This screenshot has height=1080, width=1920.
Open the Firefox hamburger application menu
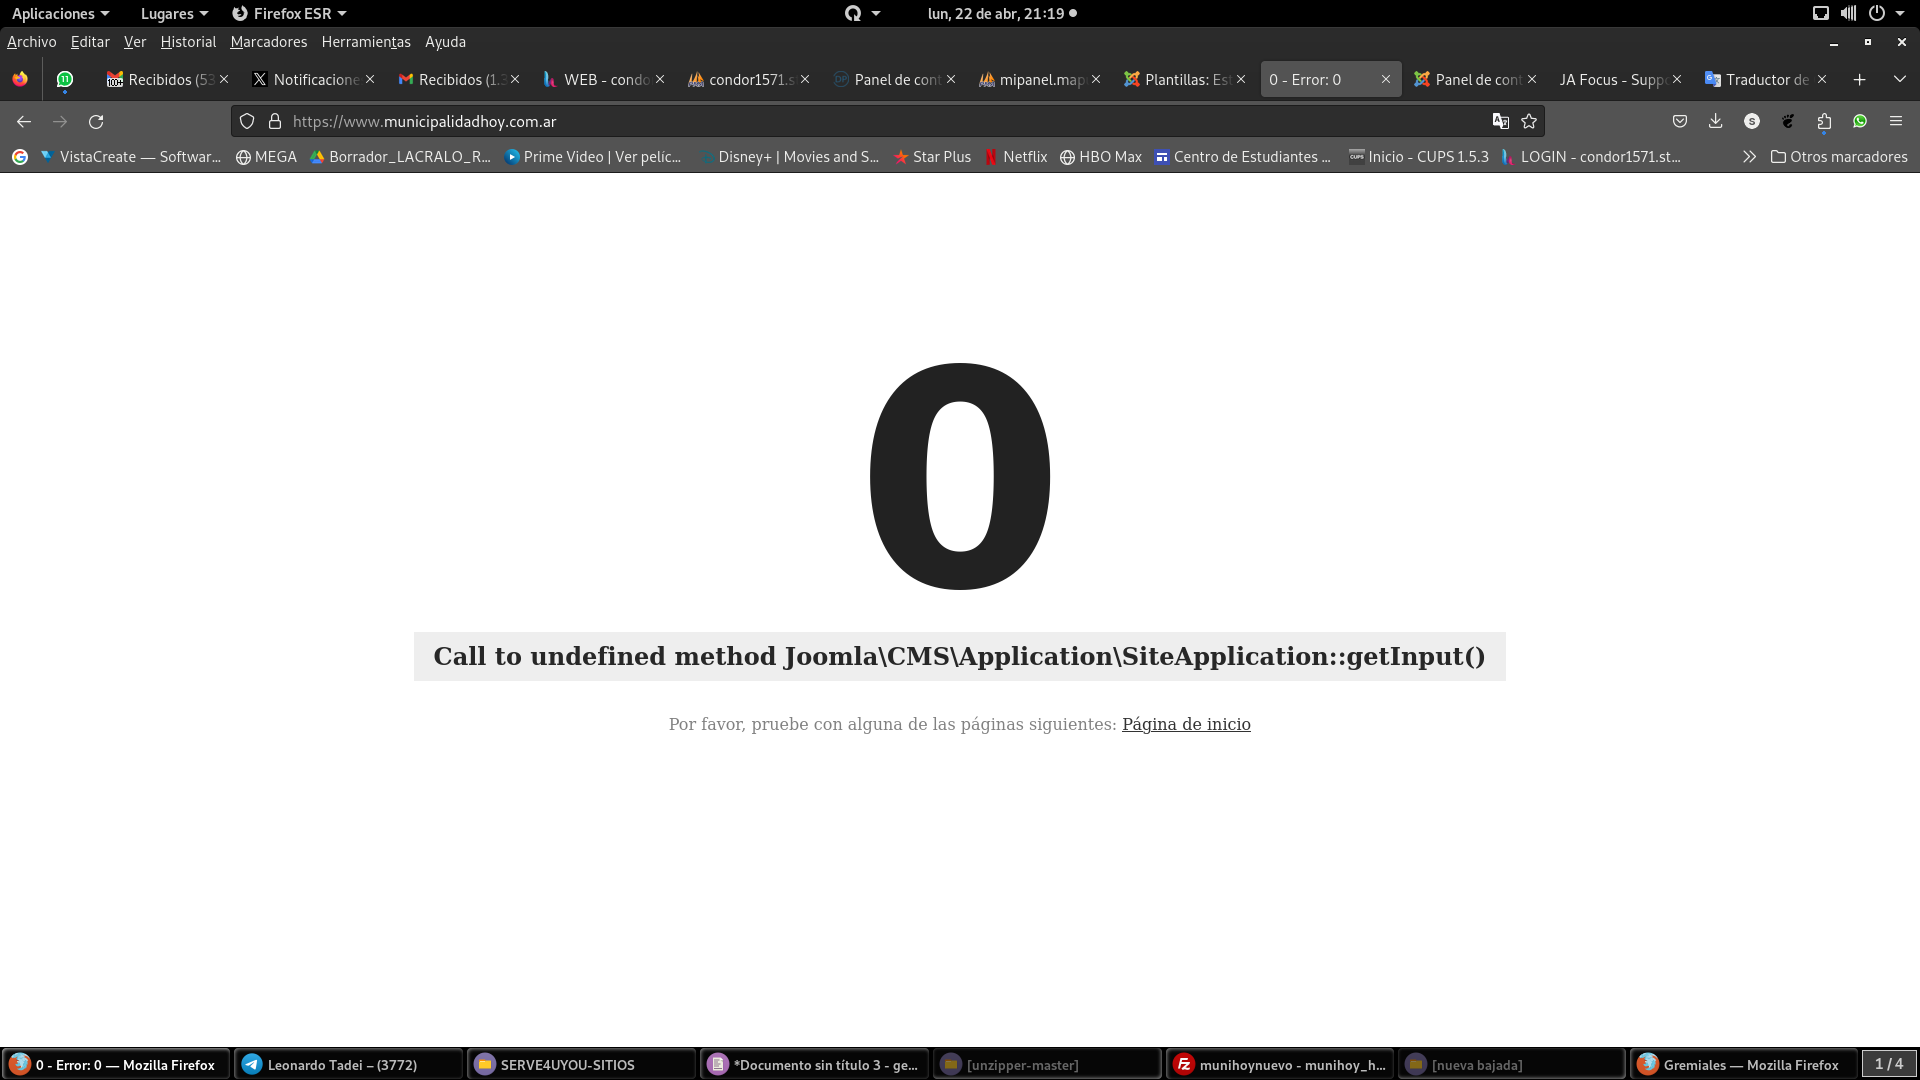pyautogui.click(x=1896, y=121)
